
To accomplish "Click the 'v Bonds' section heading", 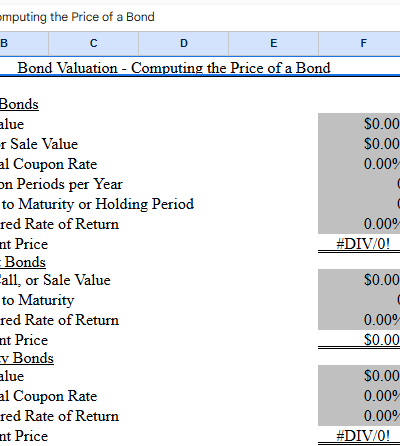I will [x=27, y=358].
